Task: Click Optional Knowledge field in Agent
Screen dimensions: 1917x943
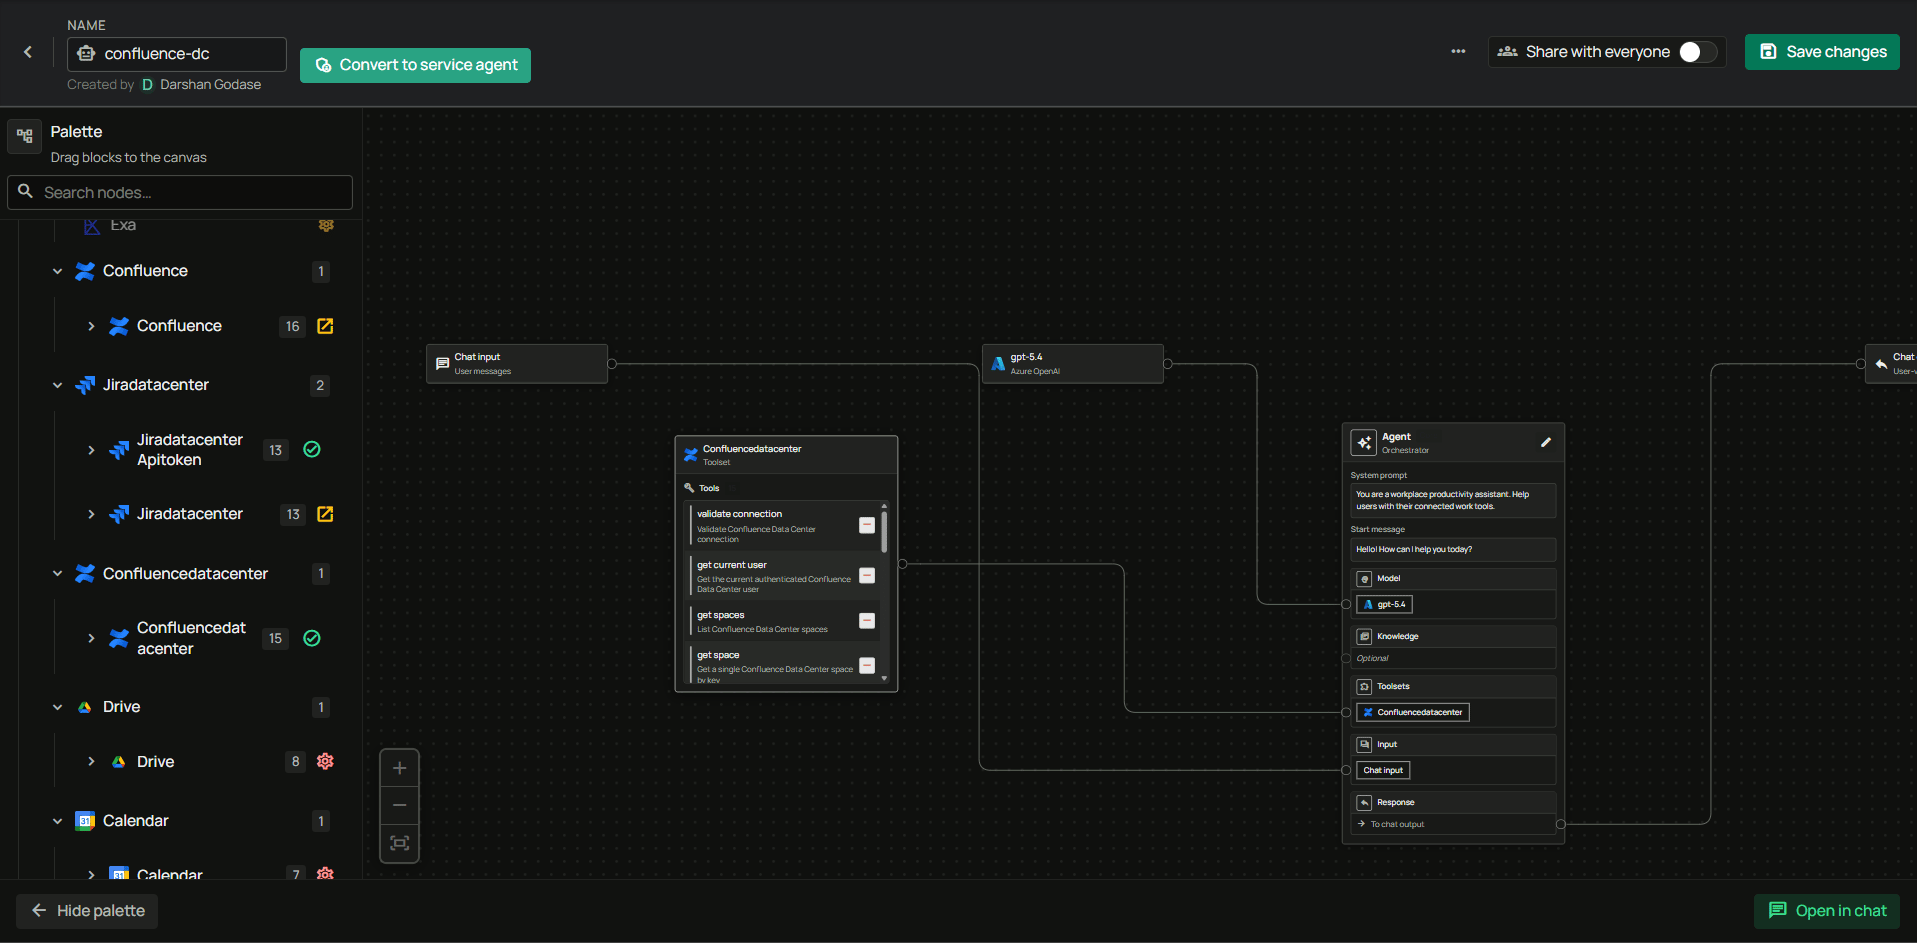Action: click(x=1453, y=658)
